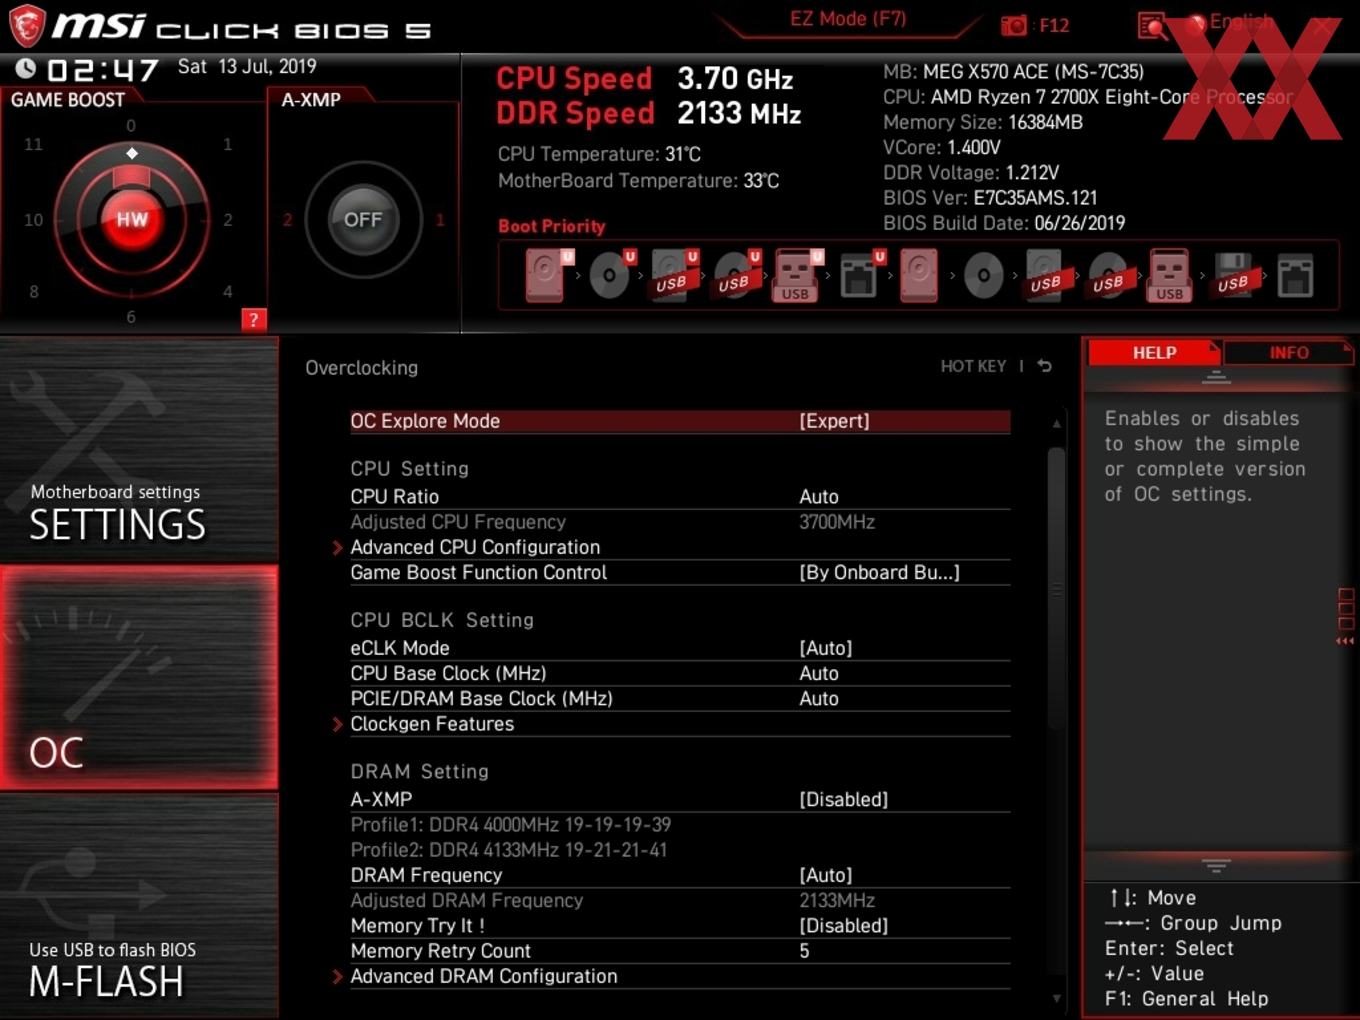Select the UEFI USB key boot icon
1360x1020 pixels.
click(797, 275)
